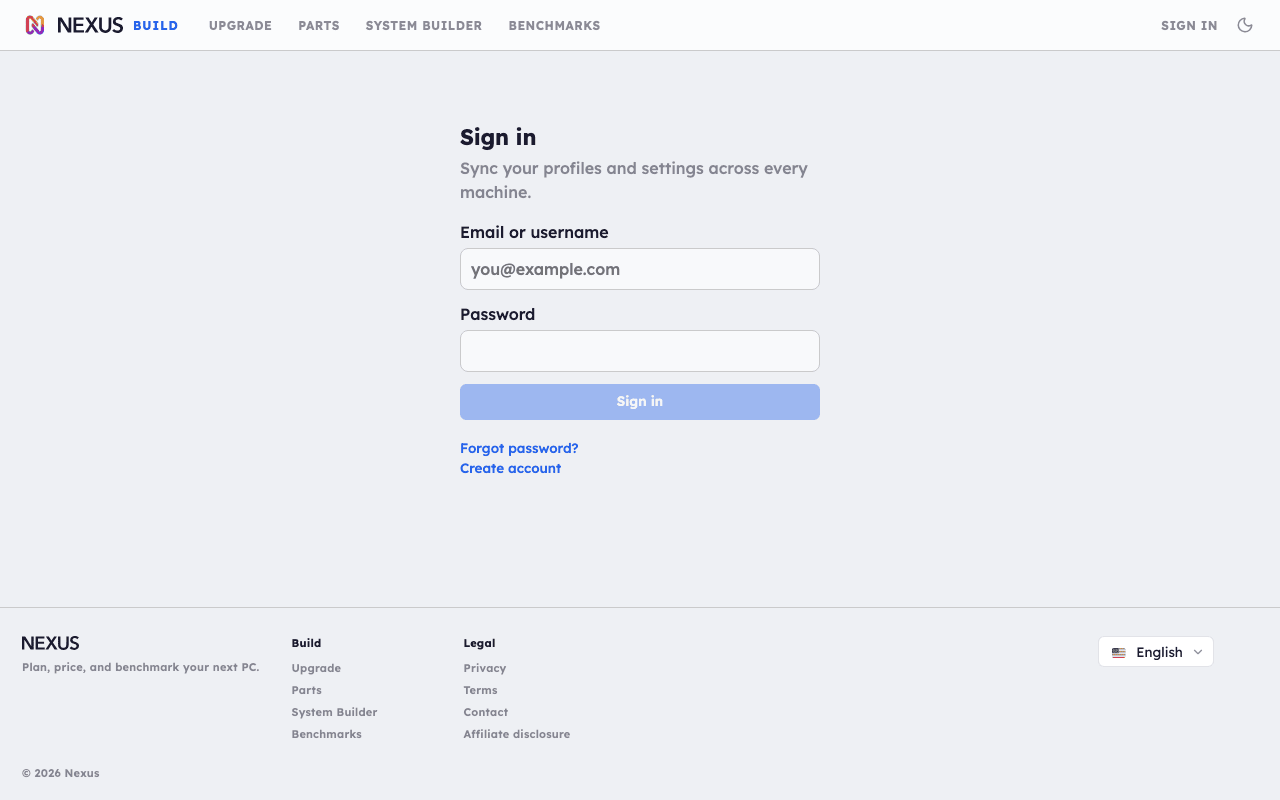Follow the Create account link

point(510,468)
